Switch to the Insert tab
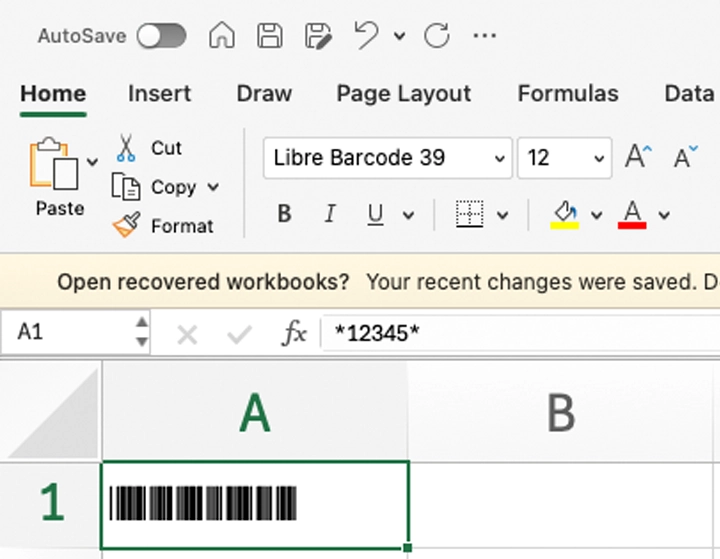This screenshot has width=720, height=559. (x=159, y=94)
